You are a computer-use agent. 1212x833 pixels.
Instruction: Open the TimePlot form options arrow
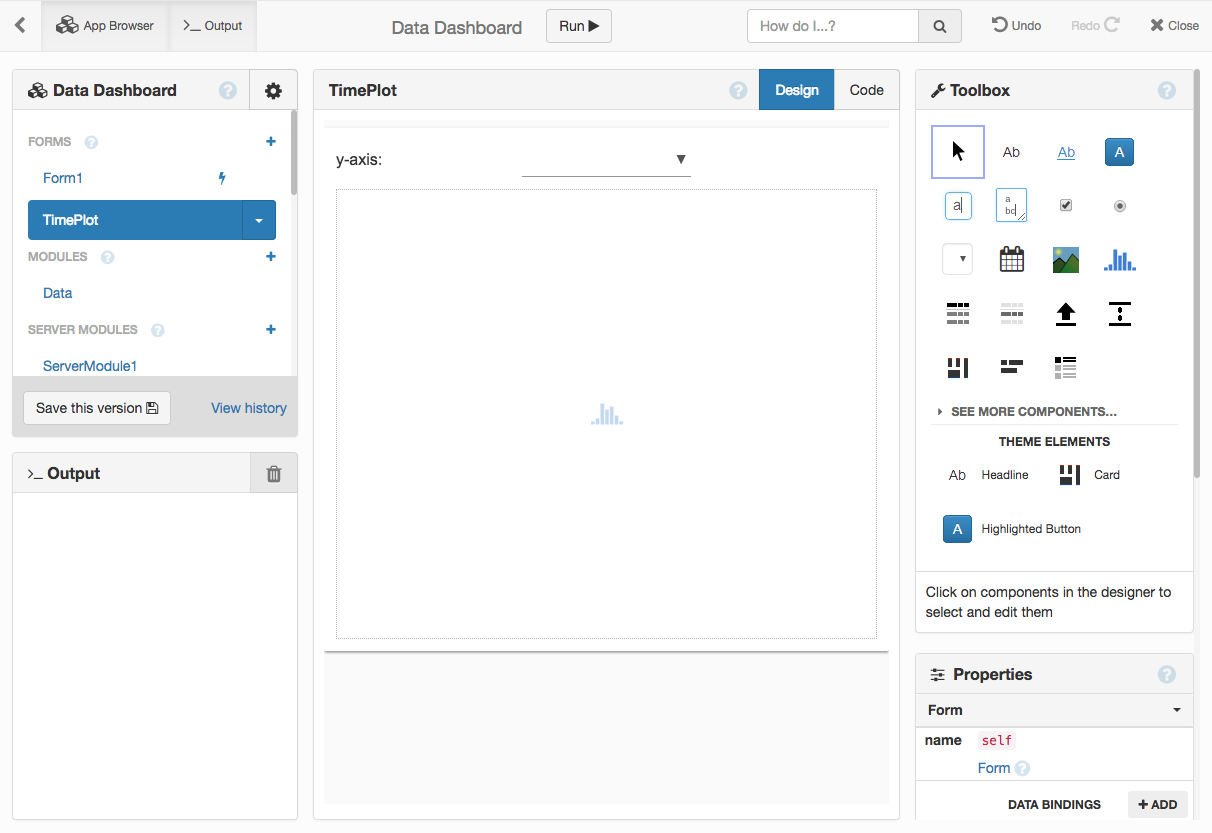tap(259, 220)
